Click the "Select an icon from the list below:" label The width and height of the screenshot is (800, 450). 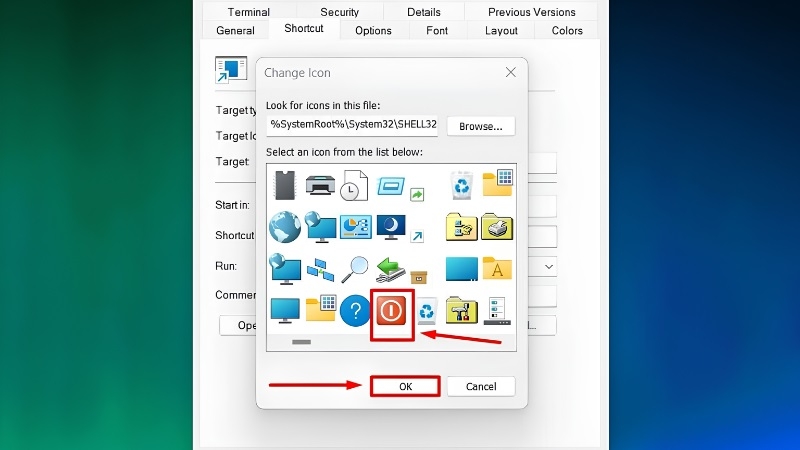click(344, 152)
